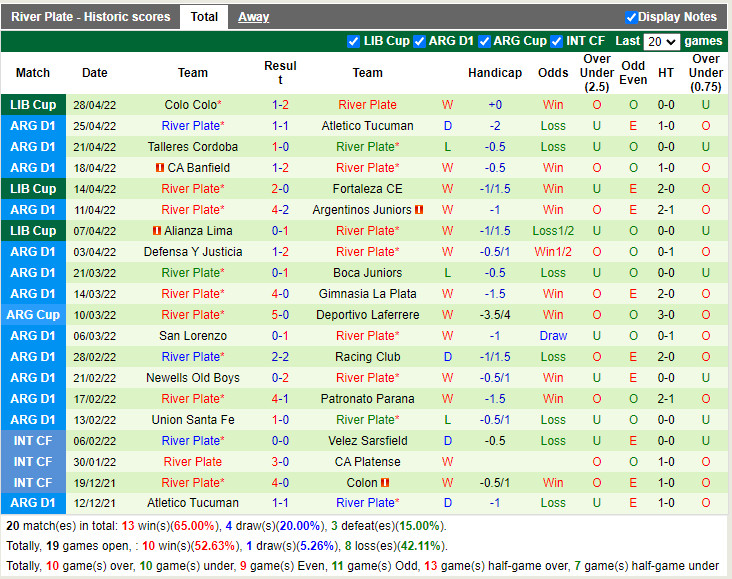Screen dimensions: 732x579
Task: Open the Last 20 games dropdown
Action: [x=661, y=42]
